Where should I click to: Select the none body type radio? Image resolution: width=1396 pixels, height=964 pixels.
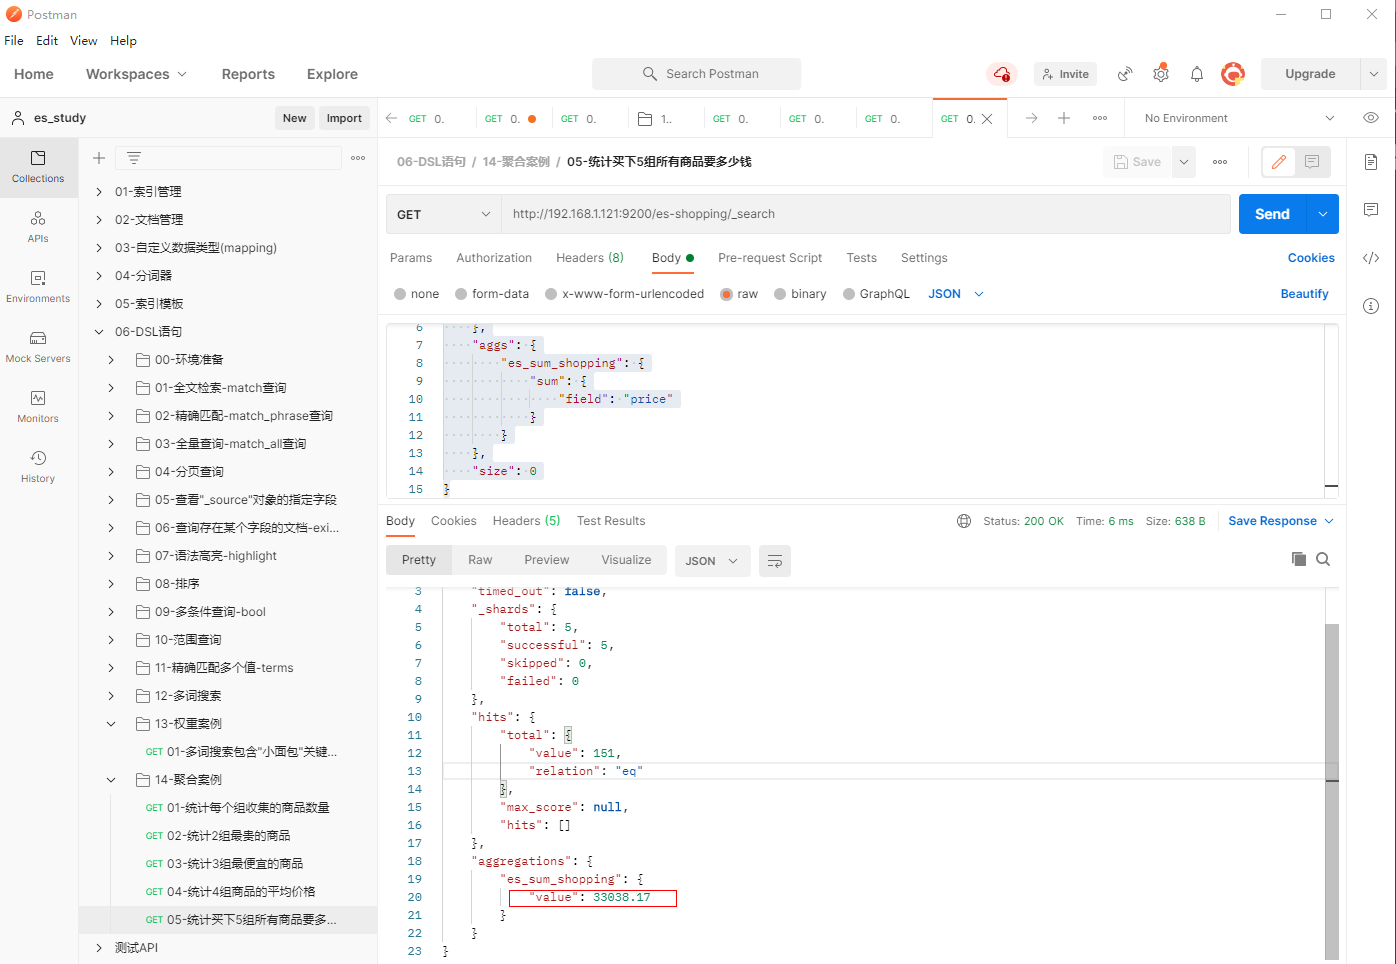[x=400, y=294]
